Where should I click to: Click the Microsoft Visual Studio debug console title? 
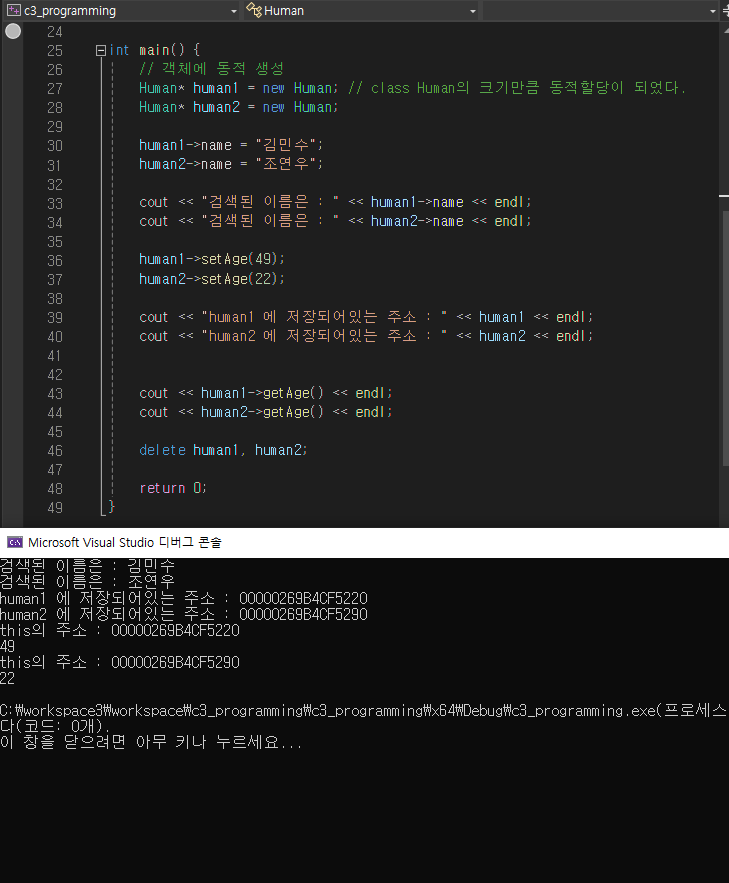pos(125,542)
